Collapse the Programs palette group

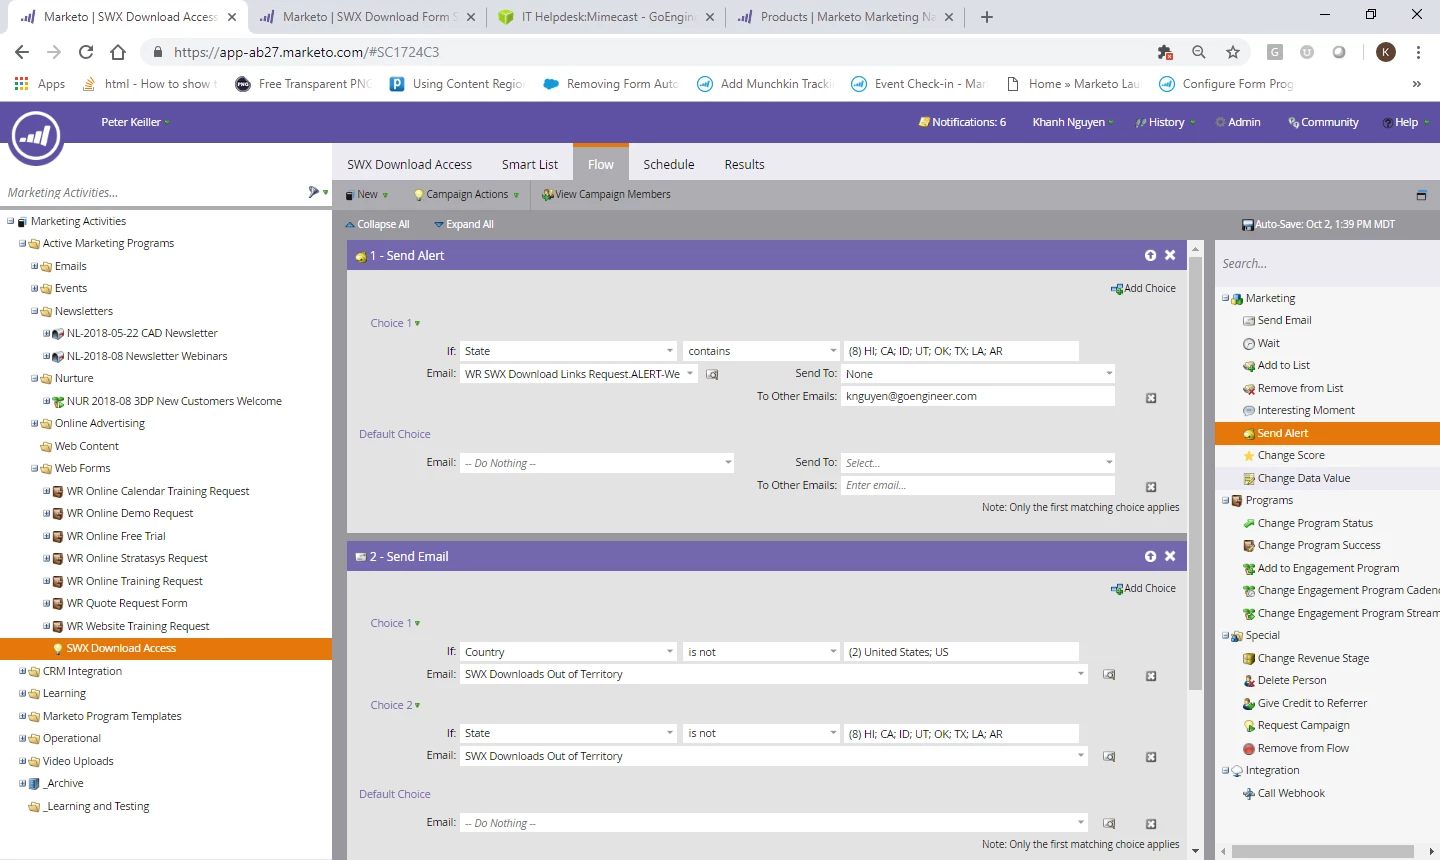(x=1225, y=500)
